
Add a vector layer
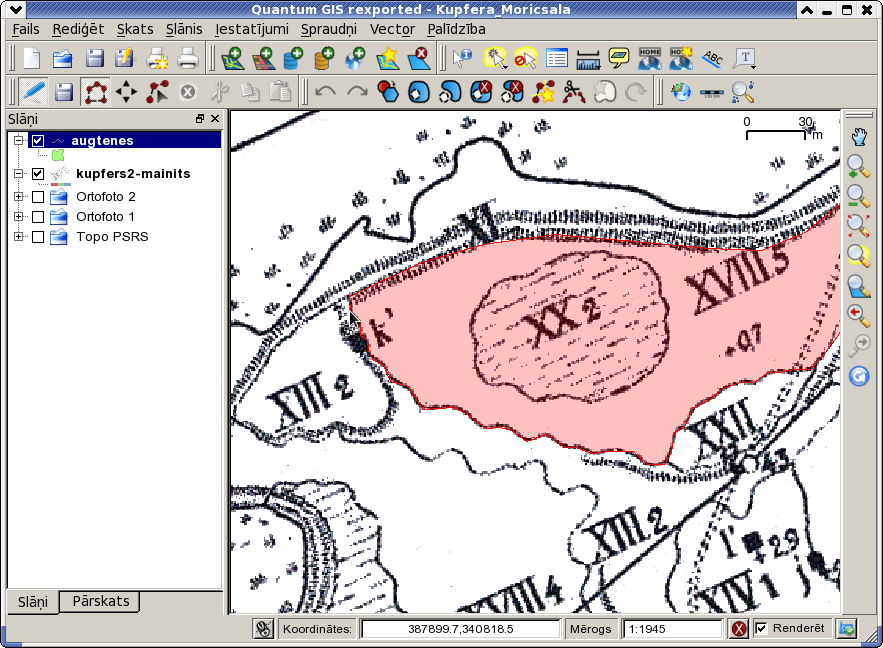[x=233, y=58]
